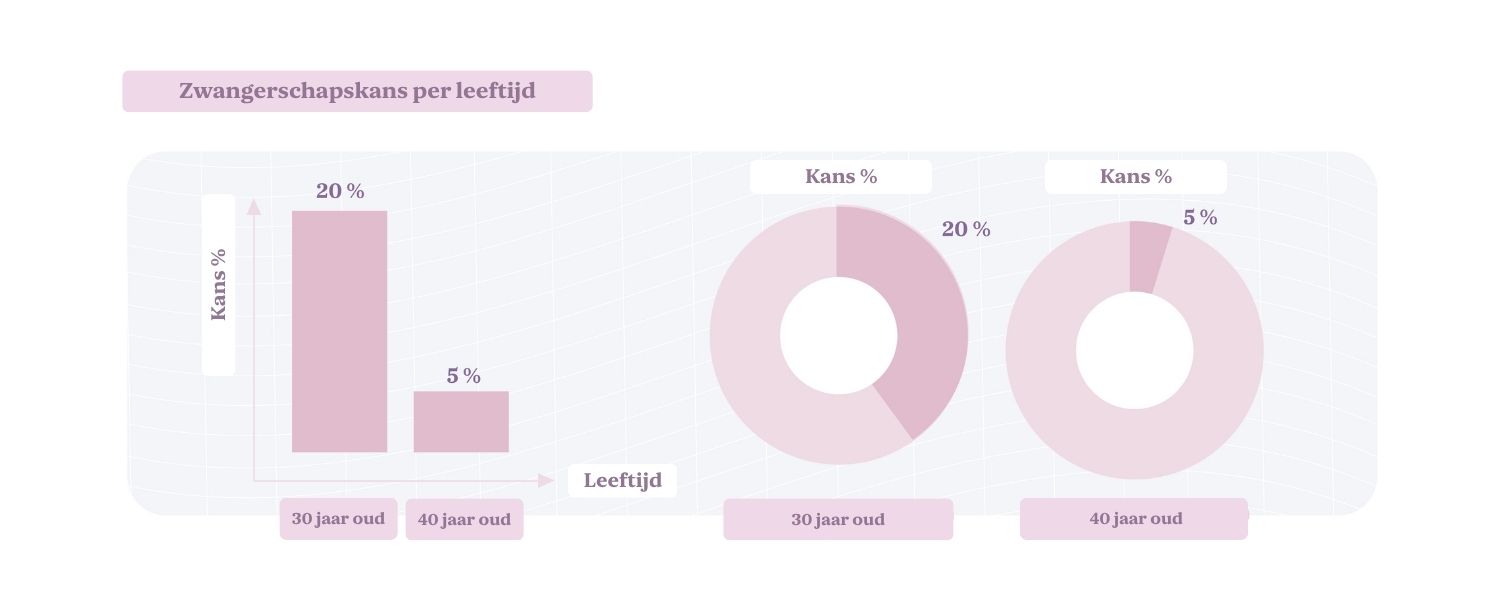Select the short 5 % bar
Image resolution: width=1500 pixels, height=600 pixels.
coord(461,421)
